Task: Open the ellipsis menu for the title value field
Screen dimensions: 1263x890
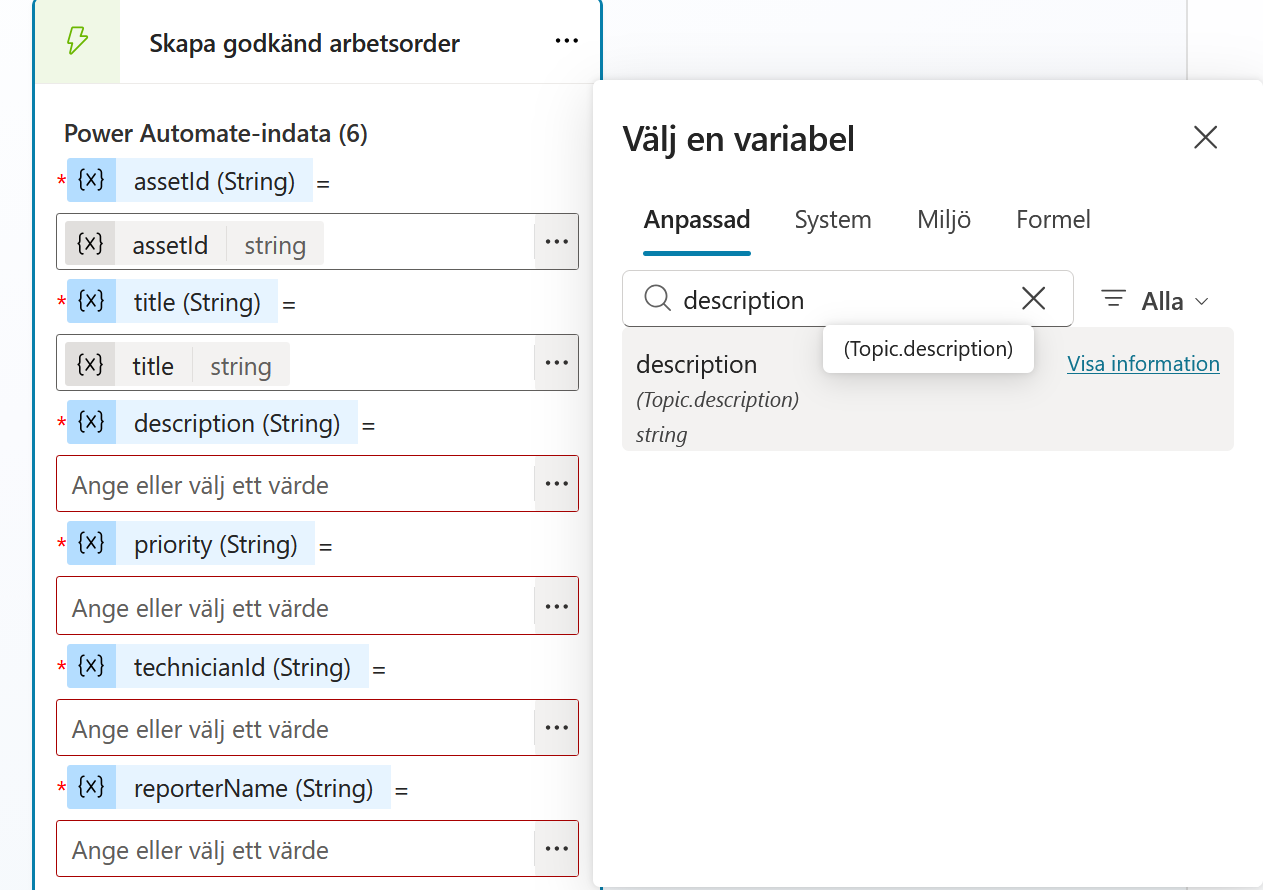Action: coord(556,363)
